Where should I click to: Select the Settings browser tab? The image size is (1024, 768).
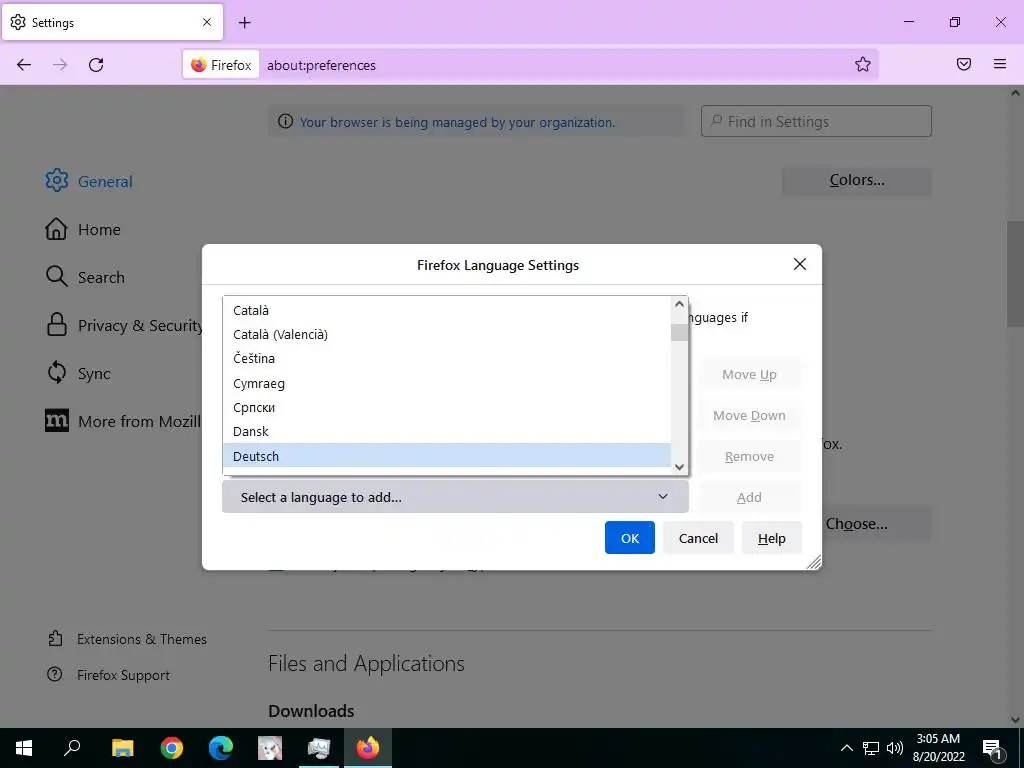[112, 22]
